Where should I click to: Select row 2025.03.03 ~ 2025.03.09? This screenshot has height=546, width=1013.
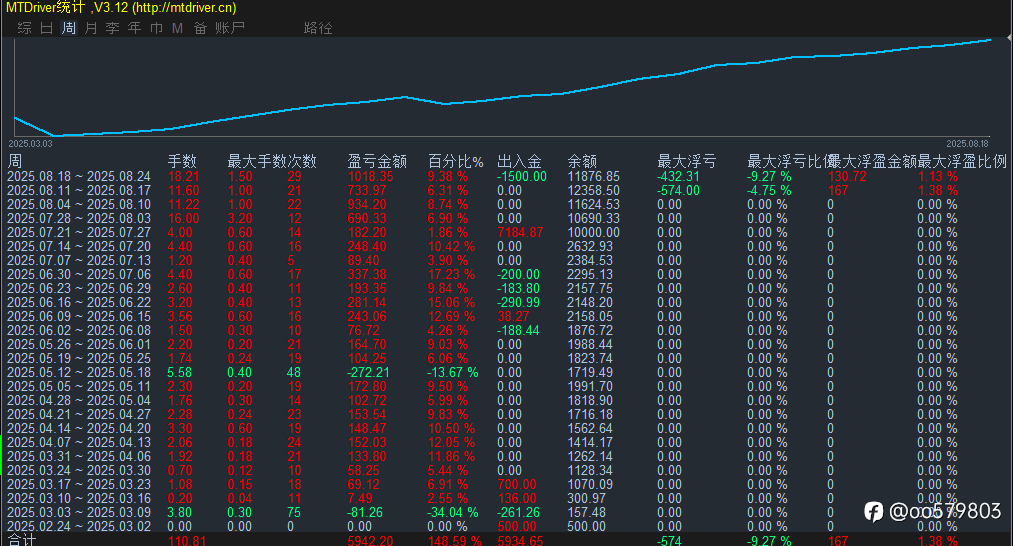506,512
